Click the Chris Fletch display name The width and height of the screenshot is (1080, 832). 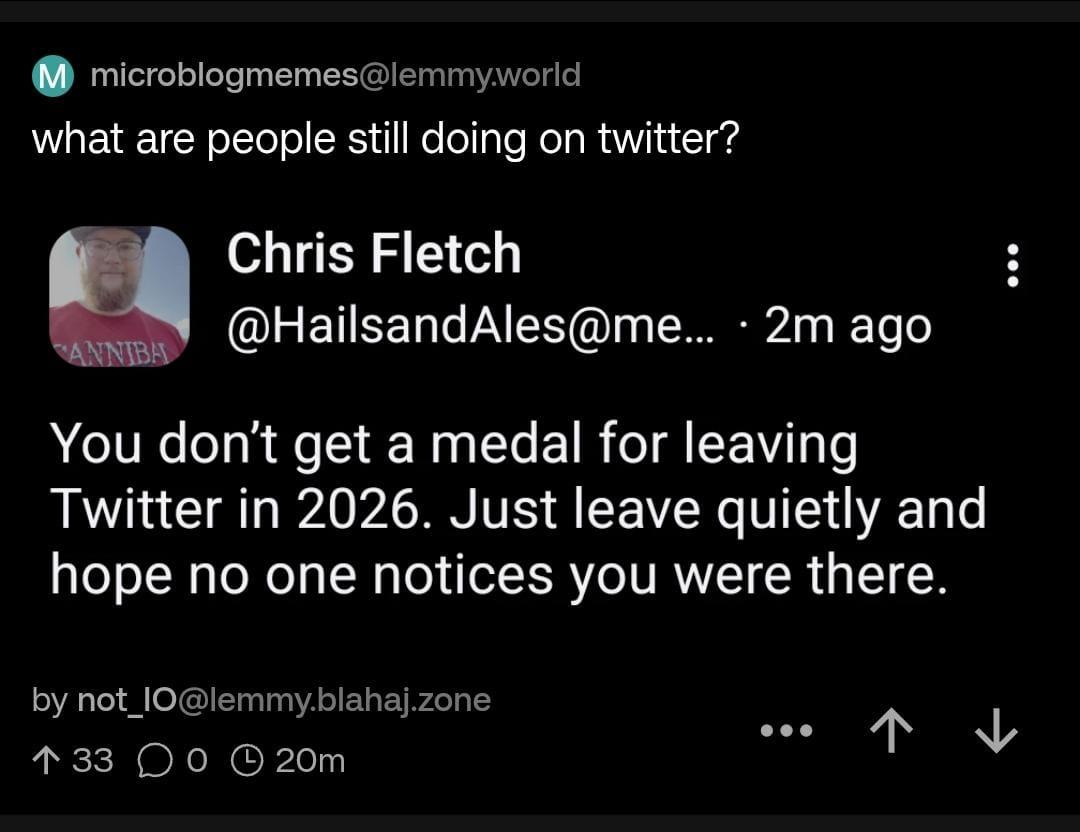374,254
